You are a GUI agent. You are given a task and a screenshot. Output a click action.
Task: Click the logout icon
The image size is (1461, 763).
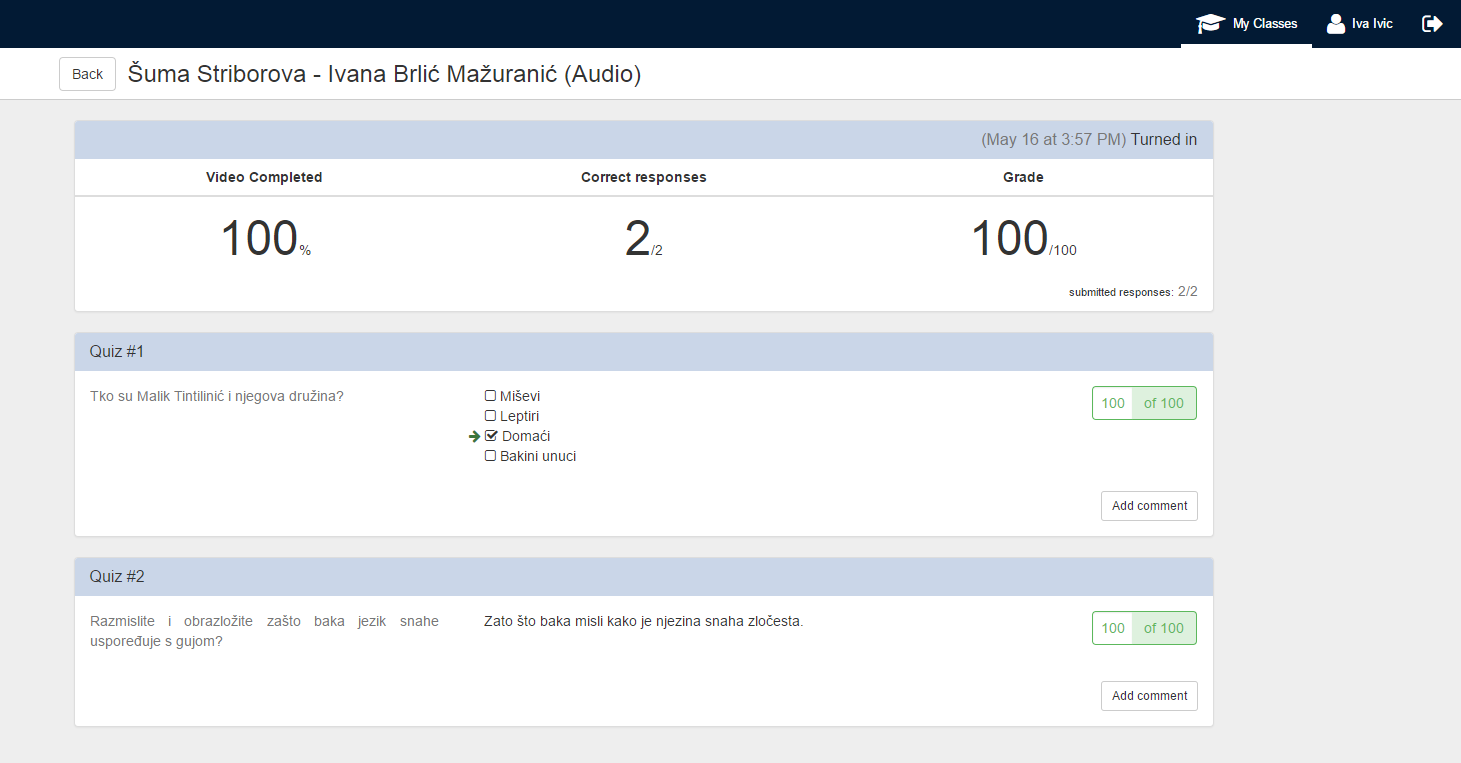(x=1432, y=24)
